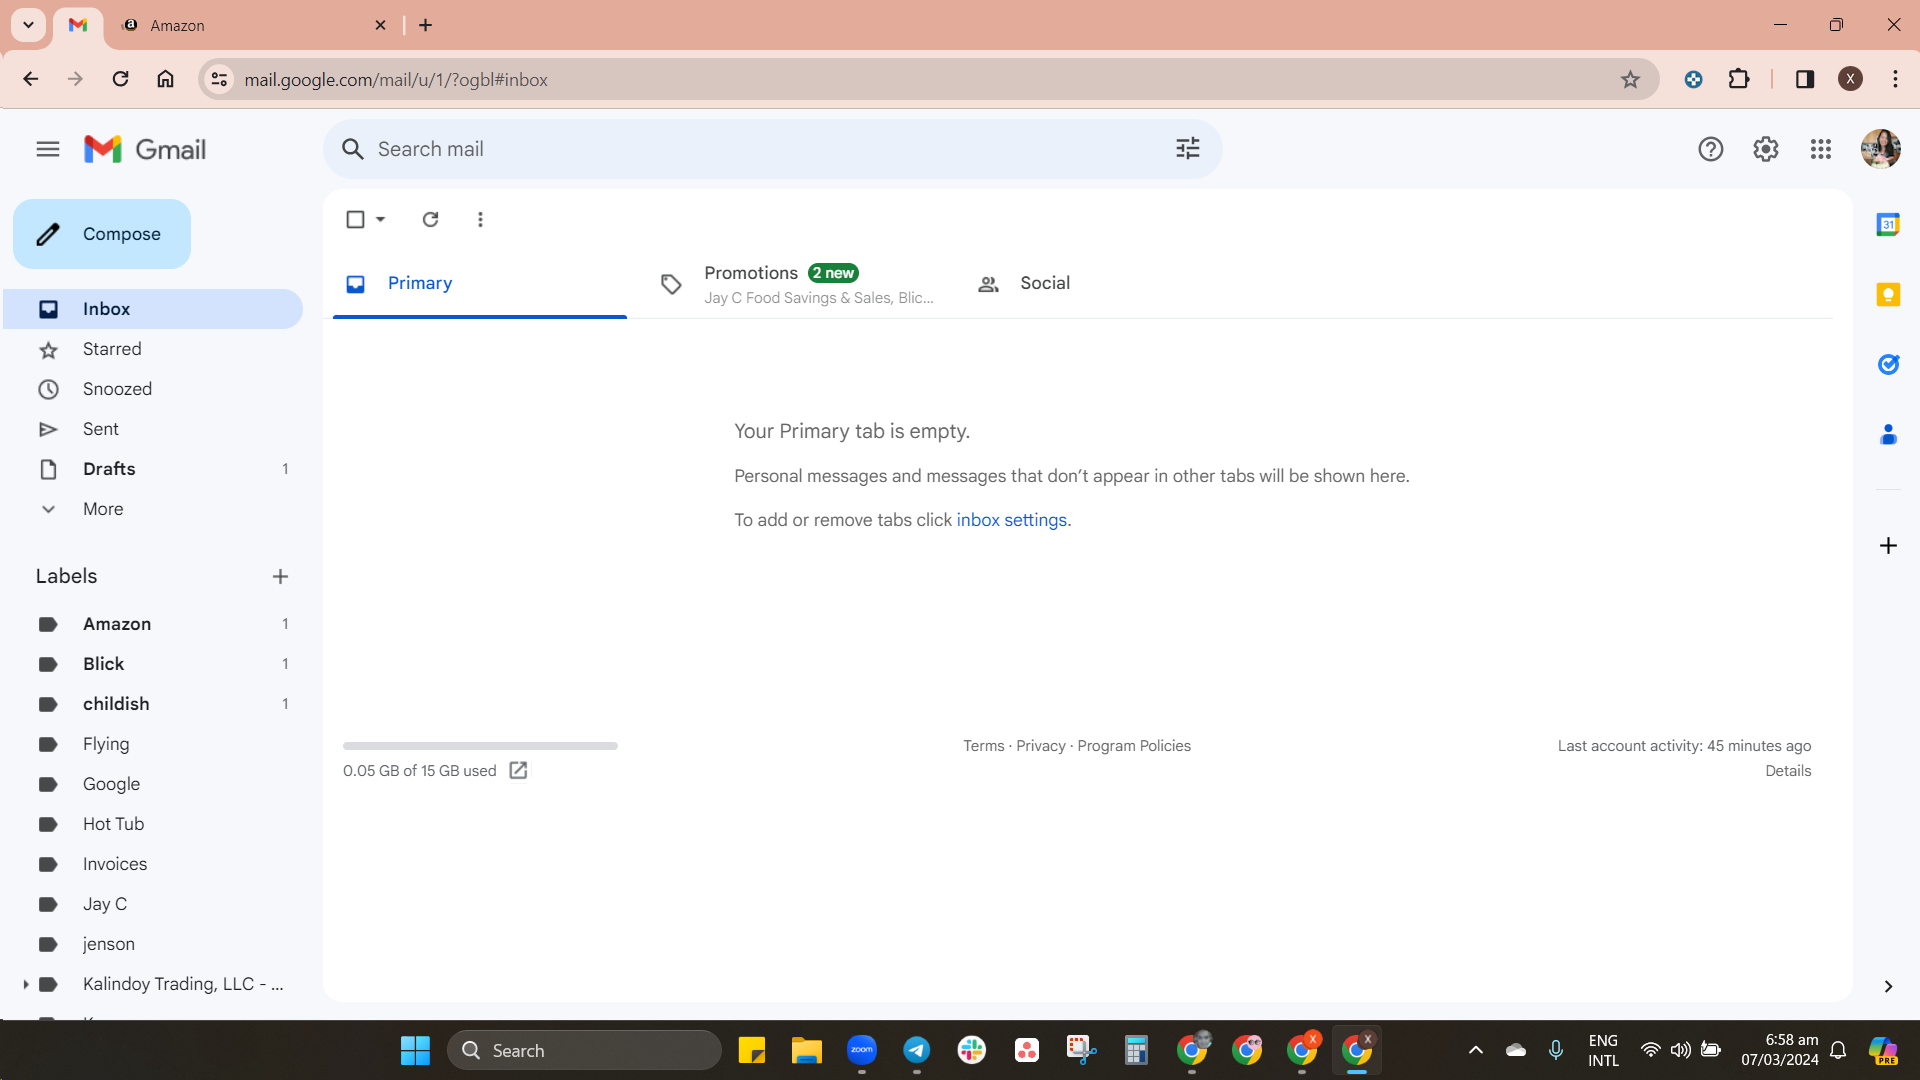Click the storage usage bar
Screen dimensions: 1920x1080
(x=480, y=746)
